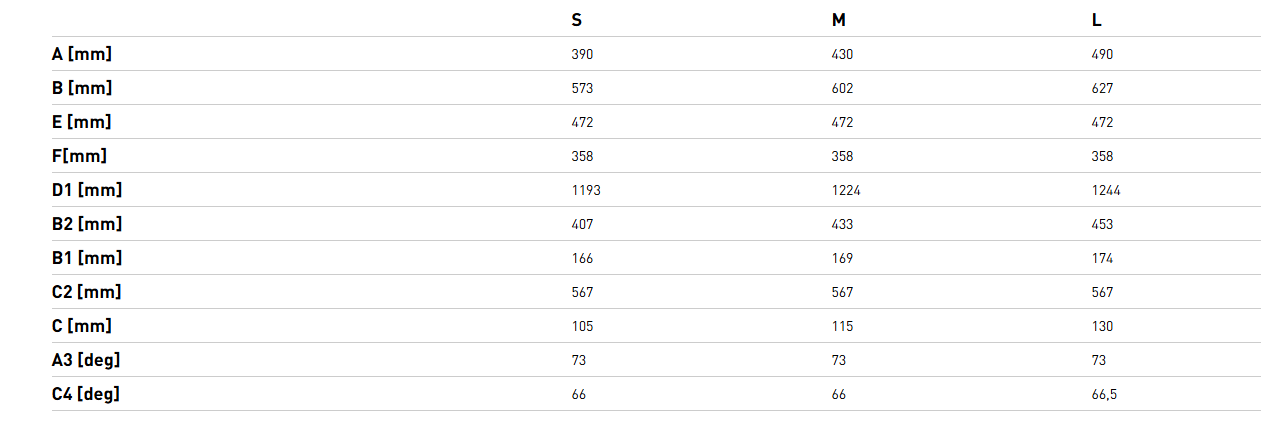Select the B1 [mm] row label

(x=87, y=258)
